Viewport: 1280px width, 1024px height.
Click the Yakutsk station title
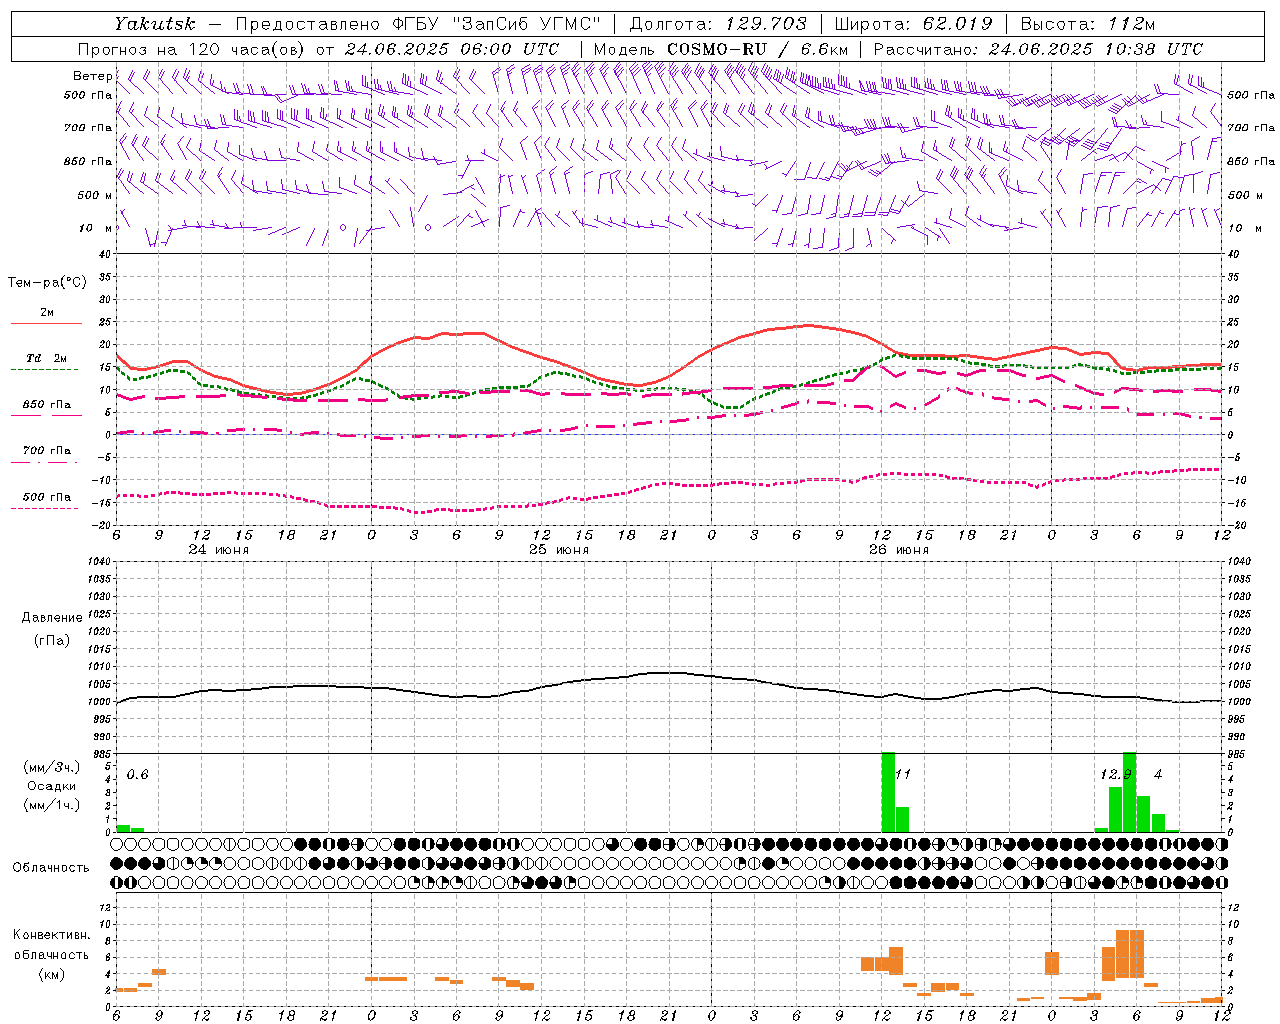coord(154,24)
